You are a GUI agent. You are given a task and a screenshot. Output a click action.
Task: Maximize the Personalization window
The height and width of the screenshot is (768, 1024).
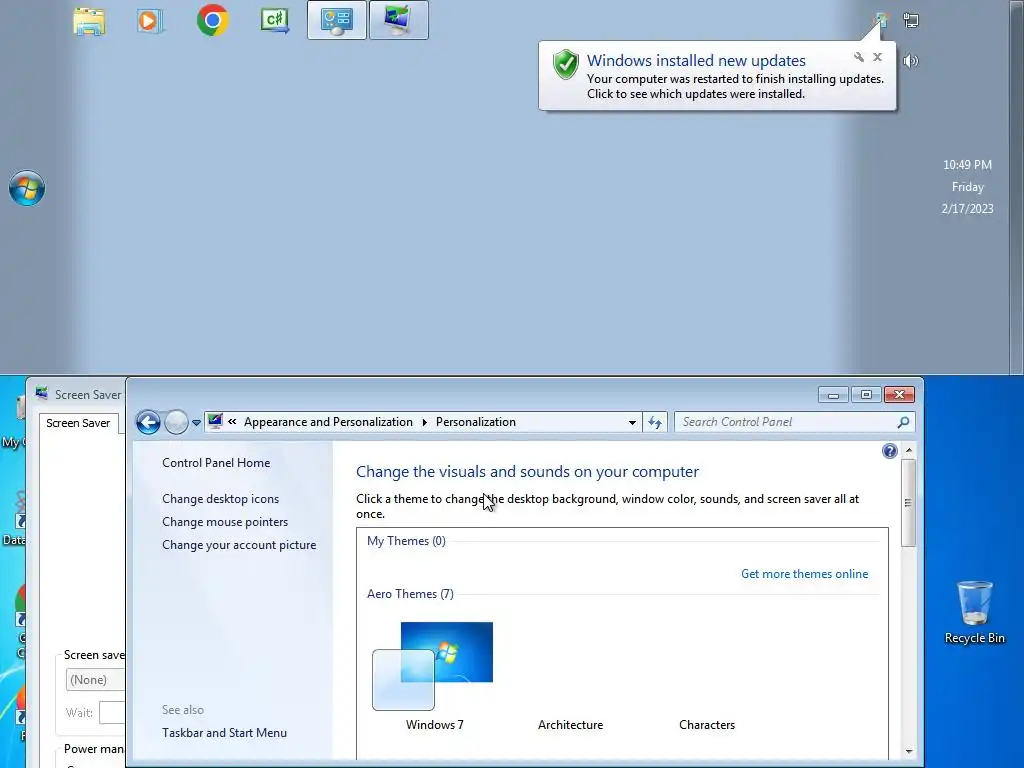tap(866, 394)
